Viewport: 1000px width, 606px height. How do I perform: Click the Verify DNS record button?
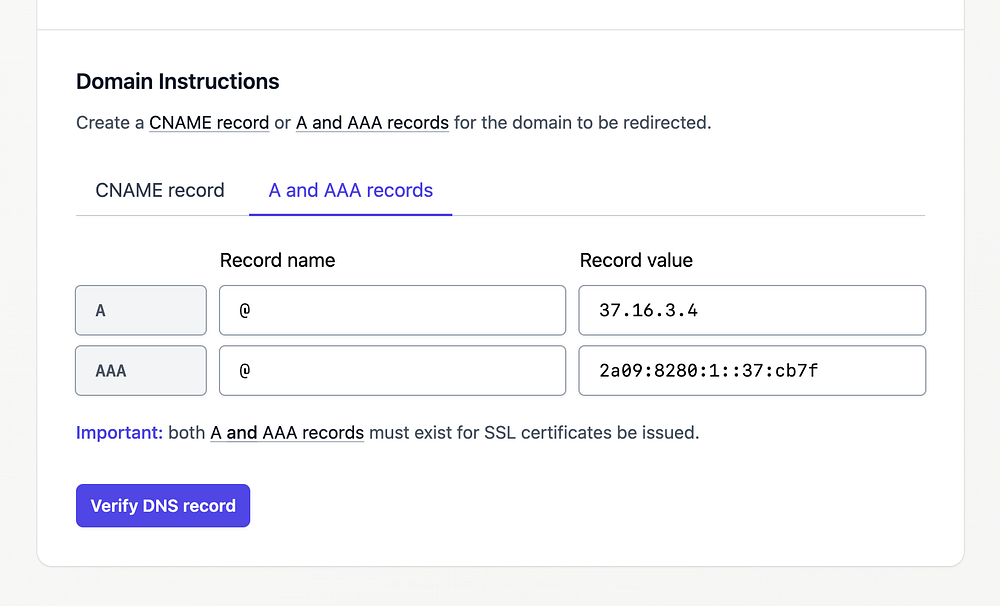tap(163, 506)
